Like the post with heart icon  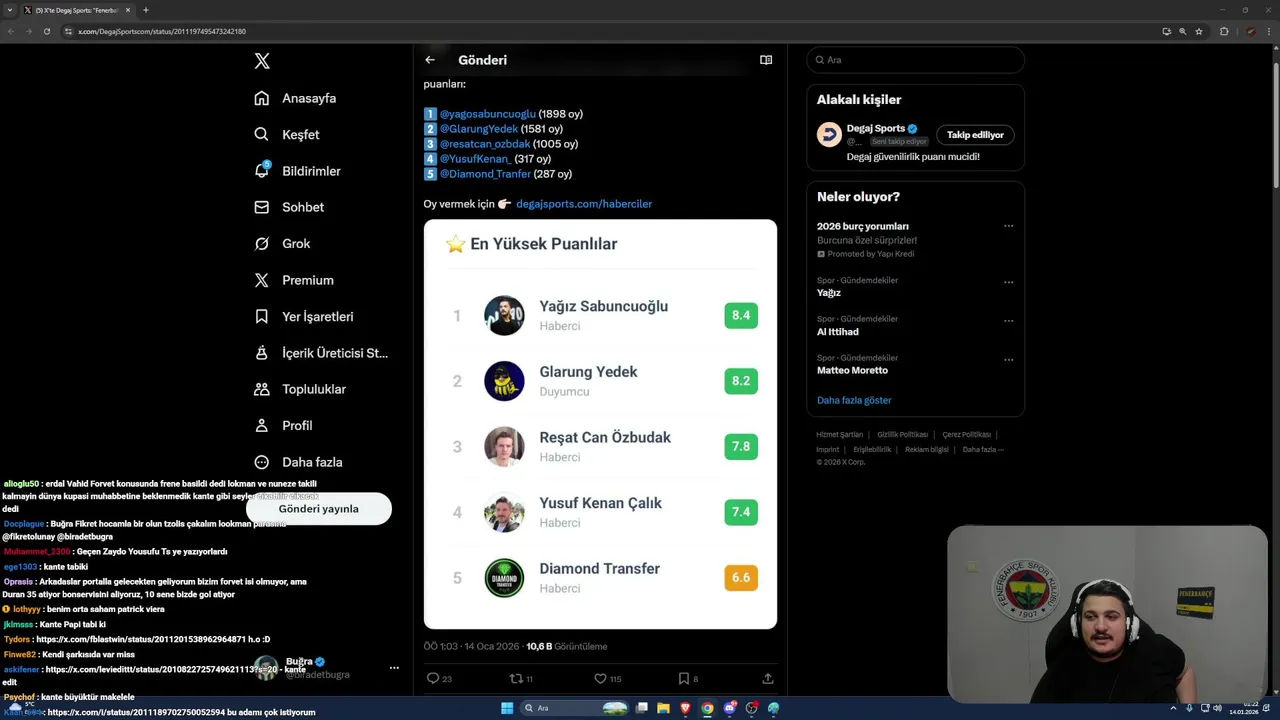click(600, 678)
